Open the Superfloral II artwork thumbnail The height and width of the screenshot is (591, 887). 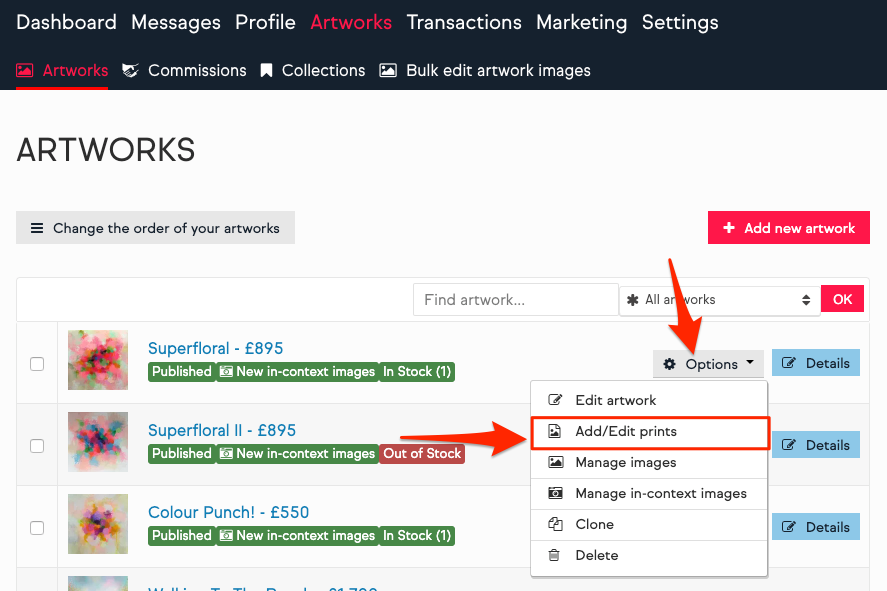tap(98, 442)
